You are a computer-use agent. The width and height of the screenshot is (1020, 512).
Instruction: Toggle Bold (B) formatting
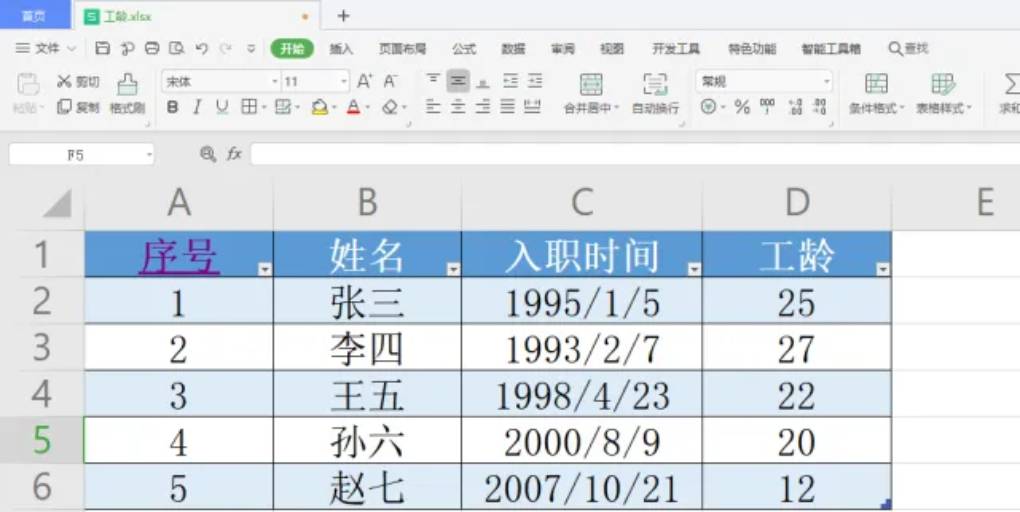172,107
